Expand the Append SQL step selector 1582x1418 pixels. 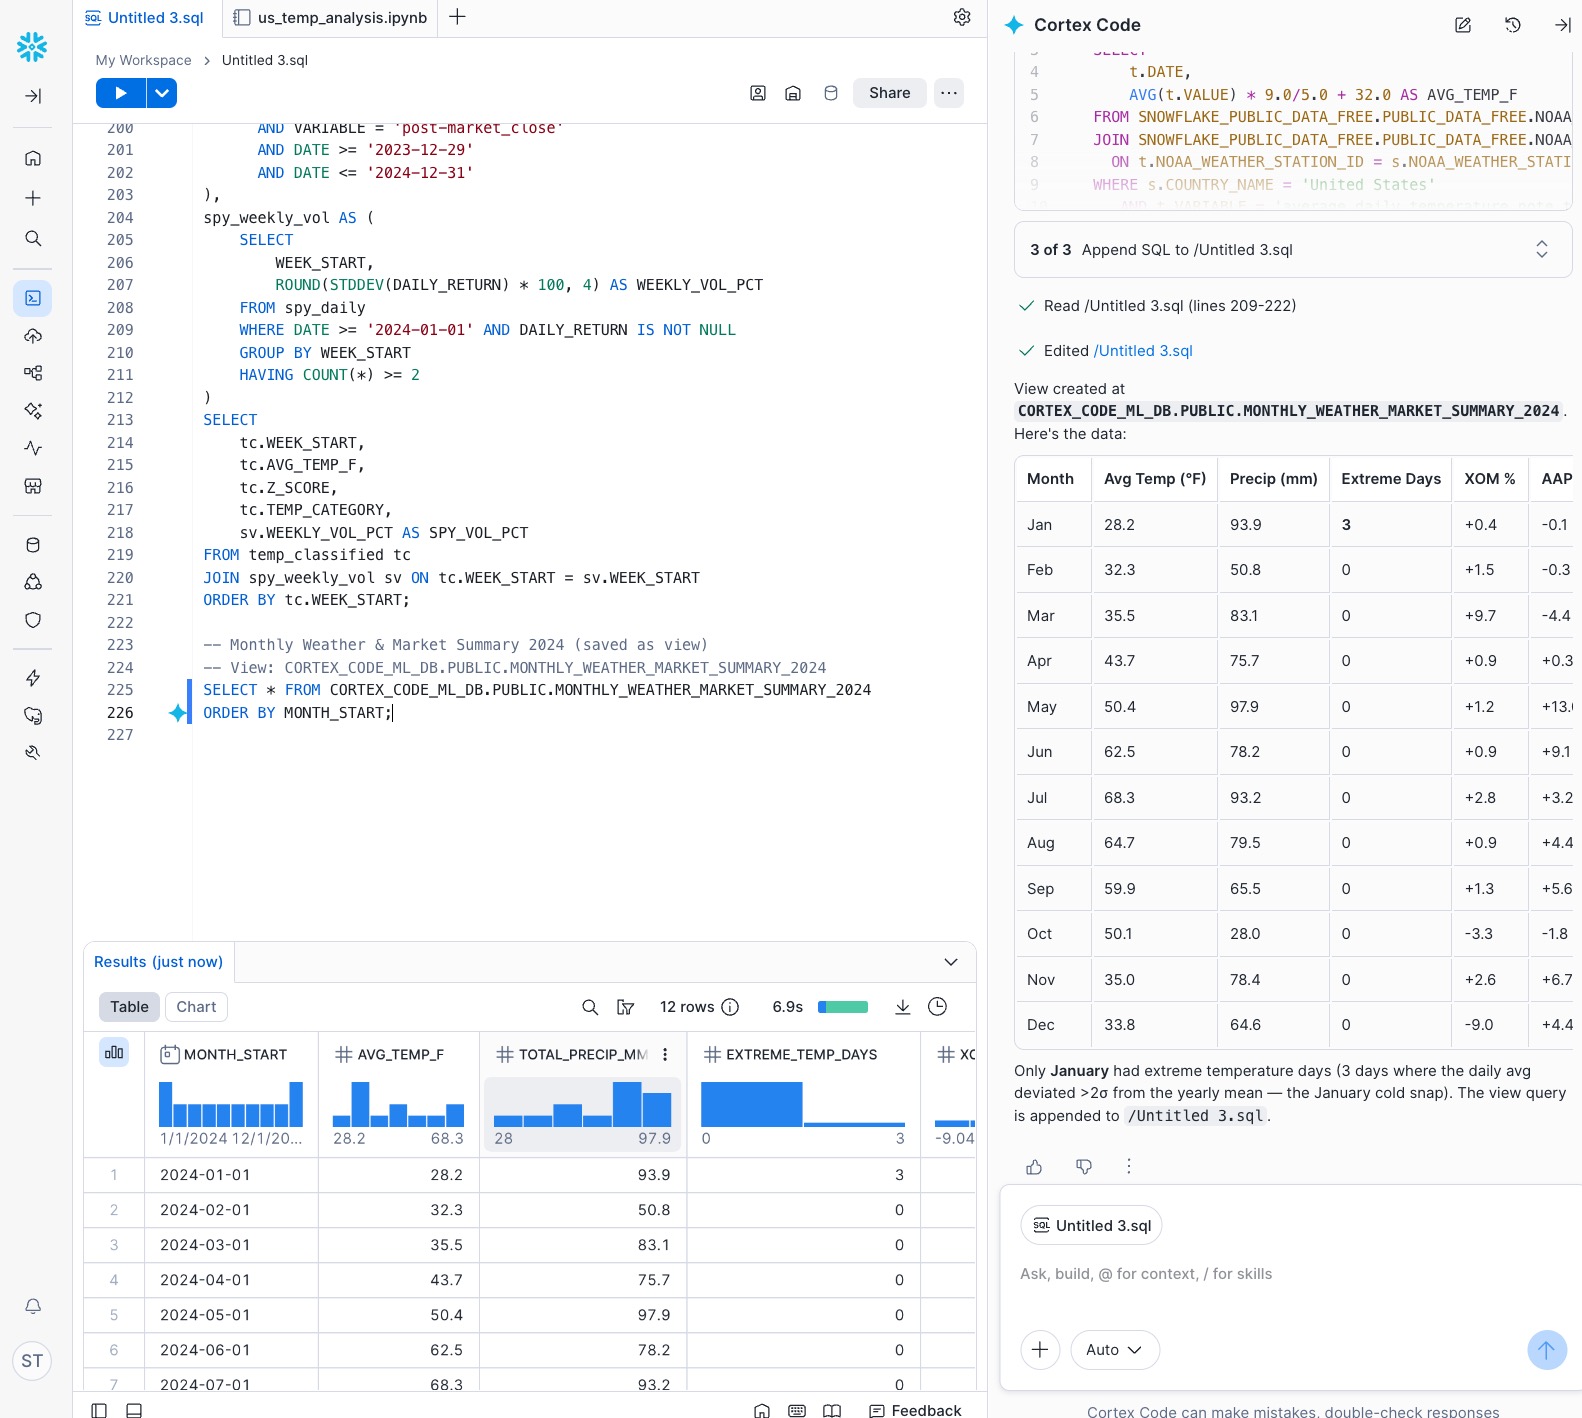[x=1541, y=249]
